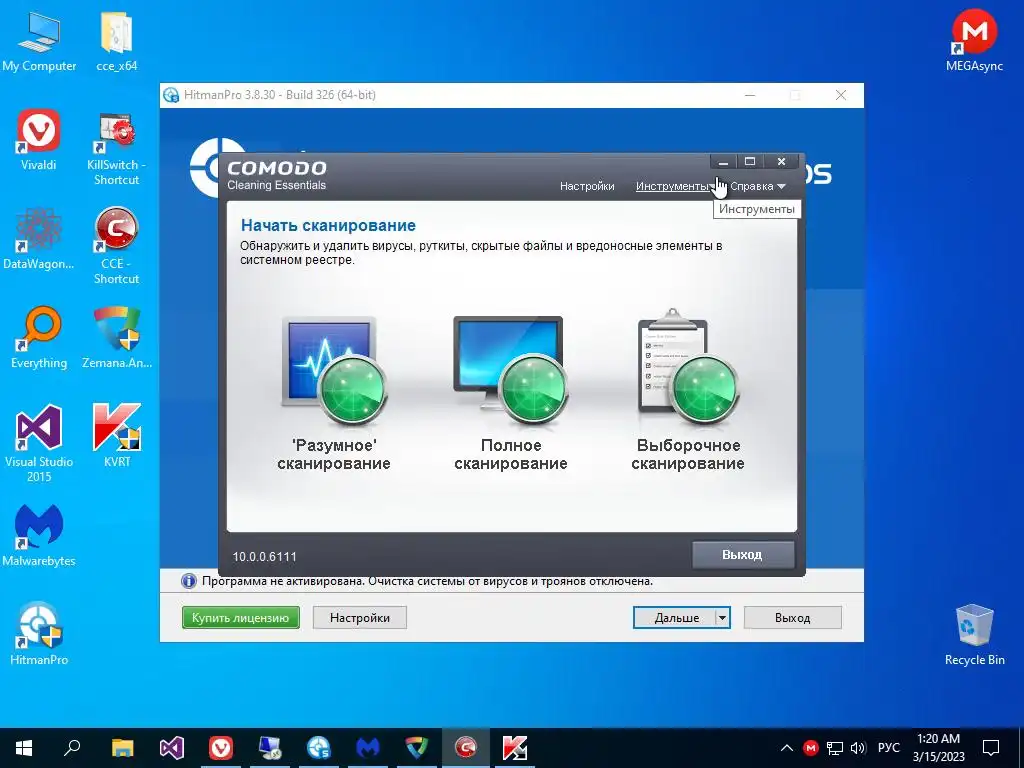Open the Инструменты menu in Comodo
The height and width of the screenshot is (768, 1024).
pyautogui.click(x=673, y=186)
